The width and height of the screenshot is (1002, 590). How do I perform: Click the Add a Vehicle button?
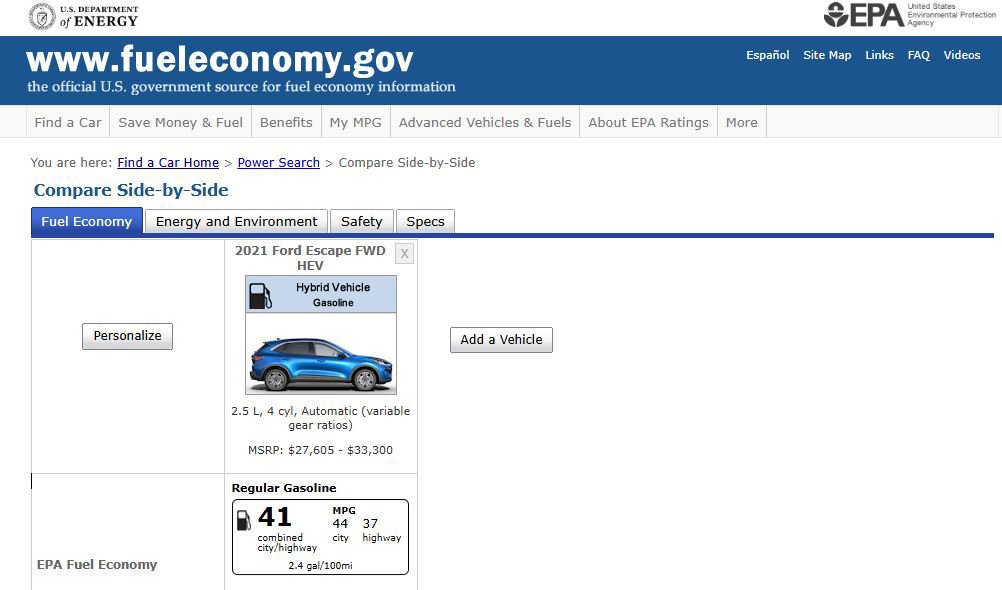tap(501, 340)
